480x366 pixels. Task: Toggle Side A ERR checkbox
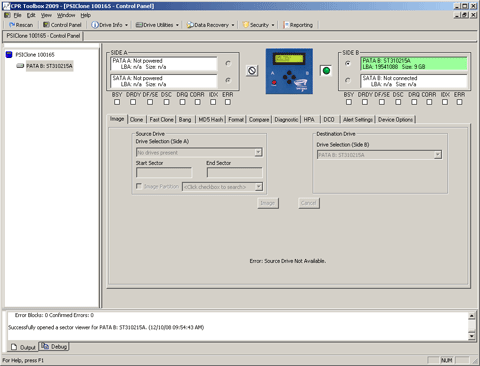click(x=228, y=102)
